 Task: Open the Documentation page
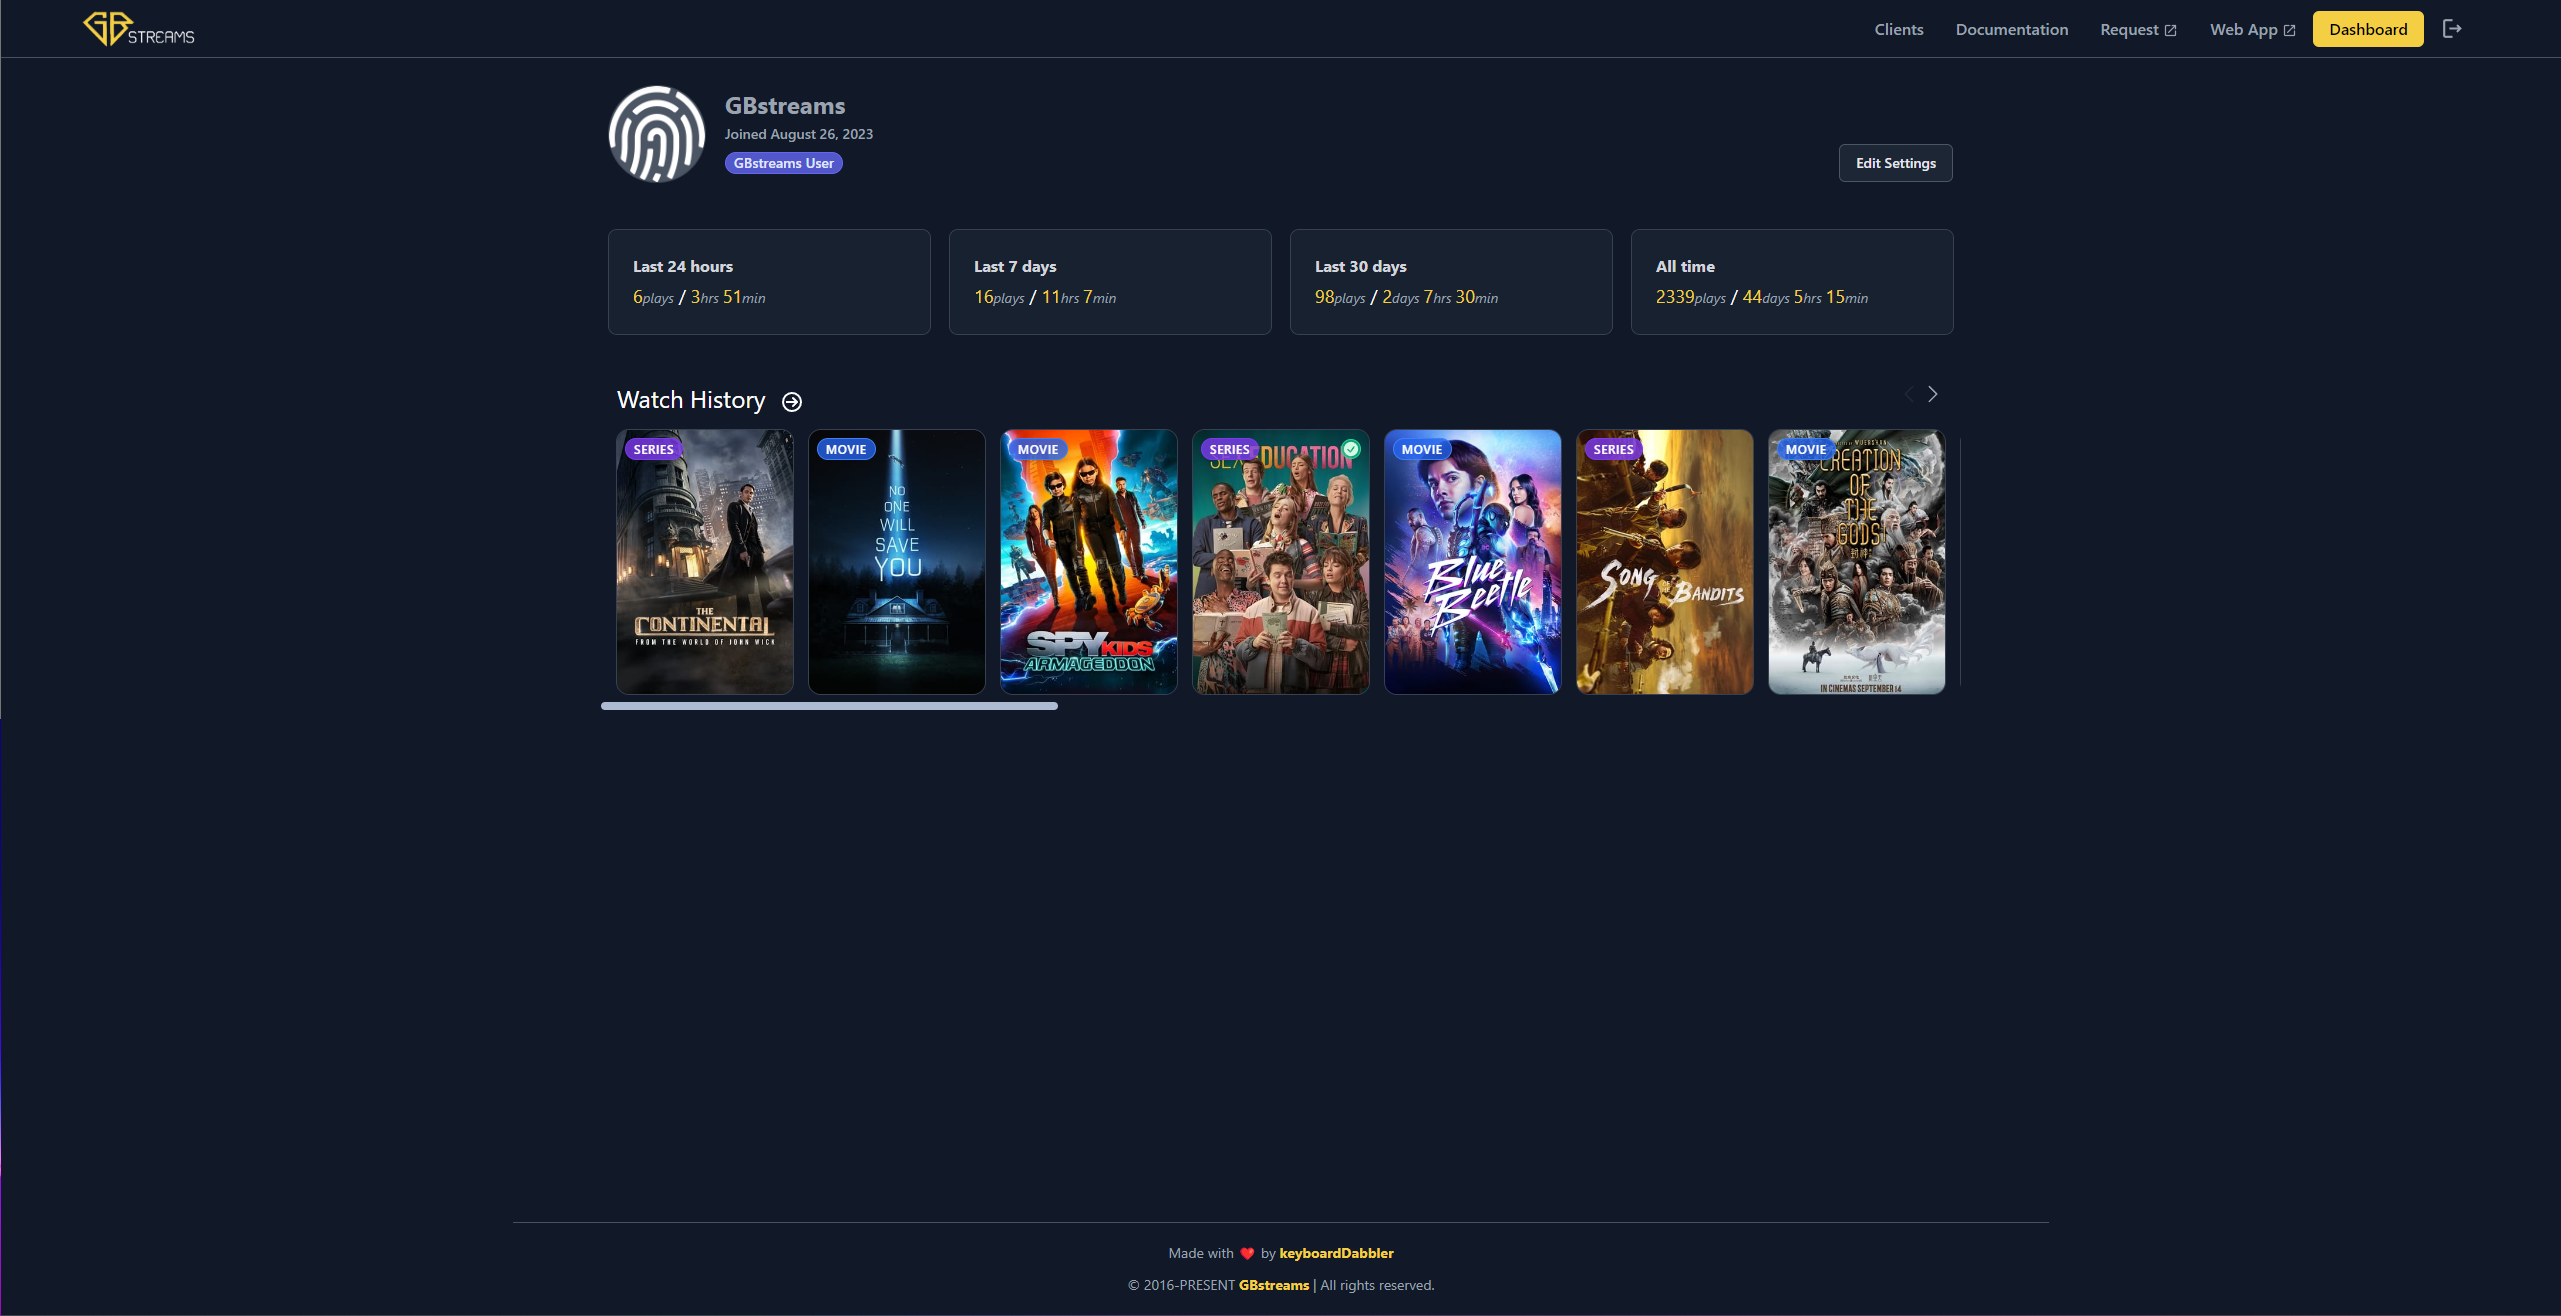point(2012,29)
